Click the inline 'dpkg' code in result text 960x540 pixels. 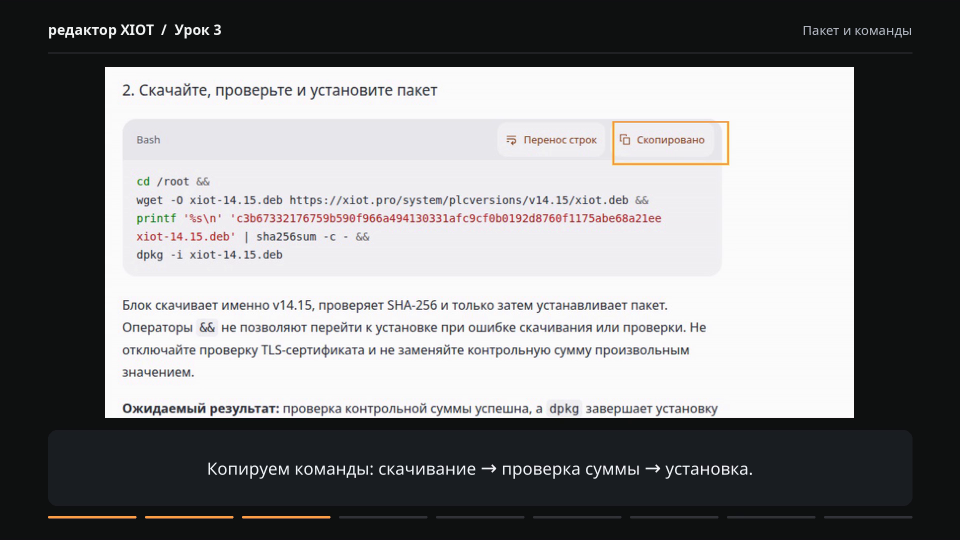[564, 408]
